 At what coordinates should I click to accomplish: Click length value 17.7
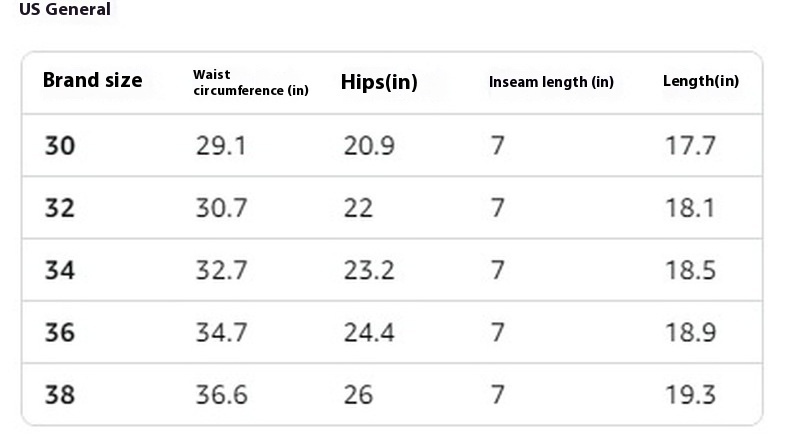click(690, 146)
